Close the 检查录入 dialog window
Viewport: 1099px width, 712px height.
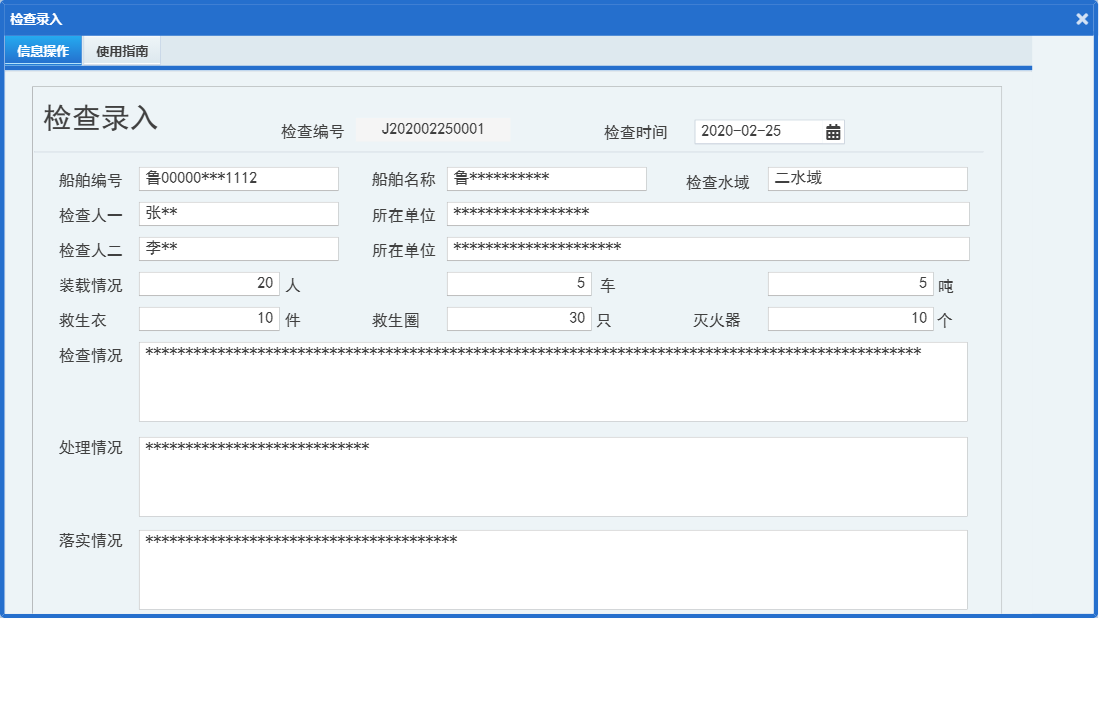[1084, 18]
